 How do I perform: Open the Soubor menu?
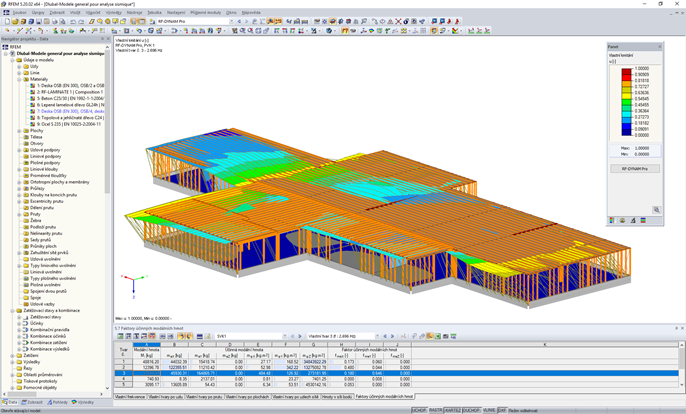click(x=19, y=13)
